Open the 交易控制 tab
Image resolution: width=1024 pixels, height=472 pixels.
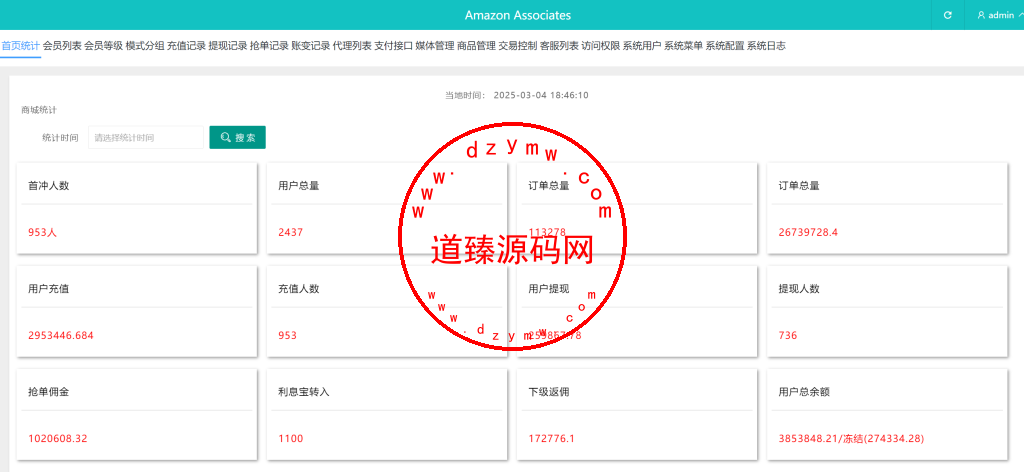pos(518,46)
